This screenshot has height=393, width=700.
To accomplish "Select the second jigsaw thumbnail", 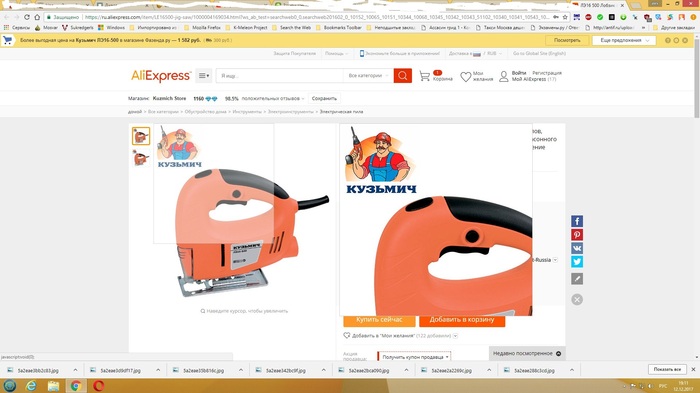I will [x=141, y=158].
